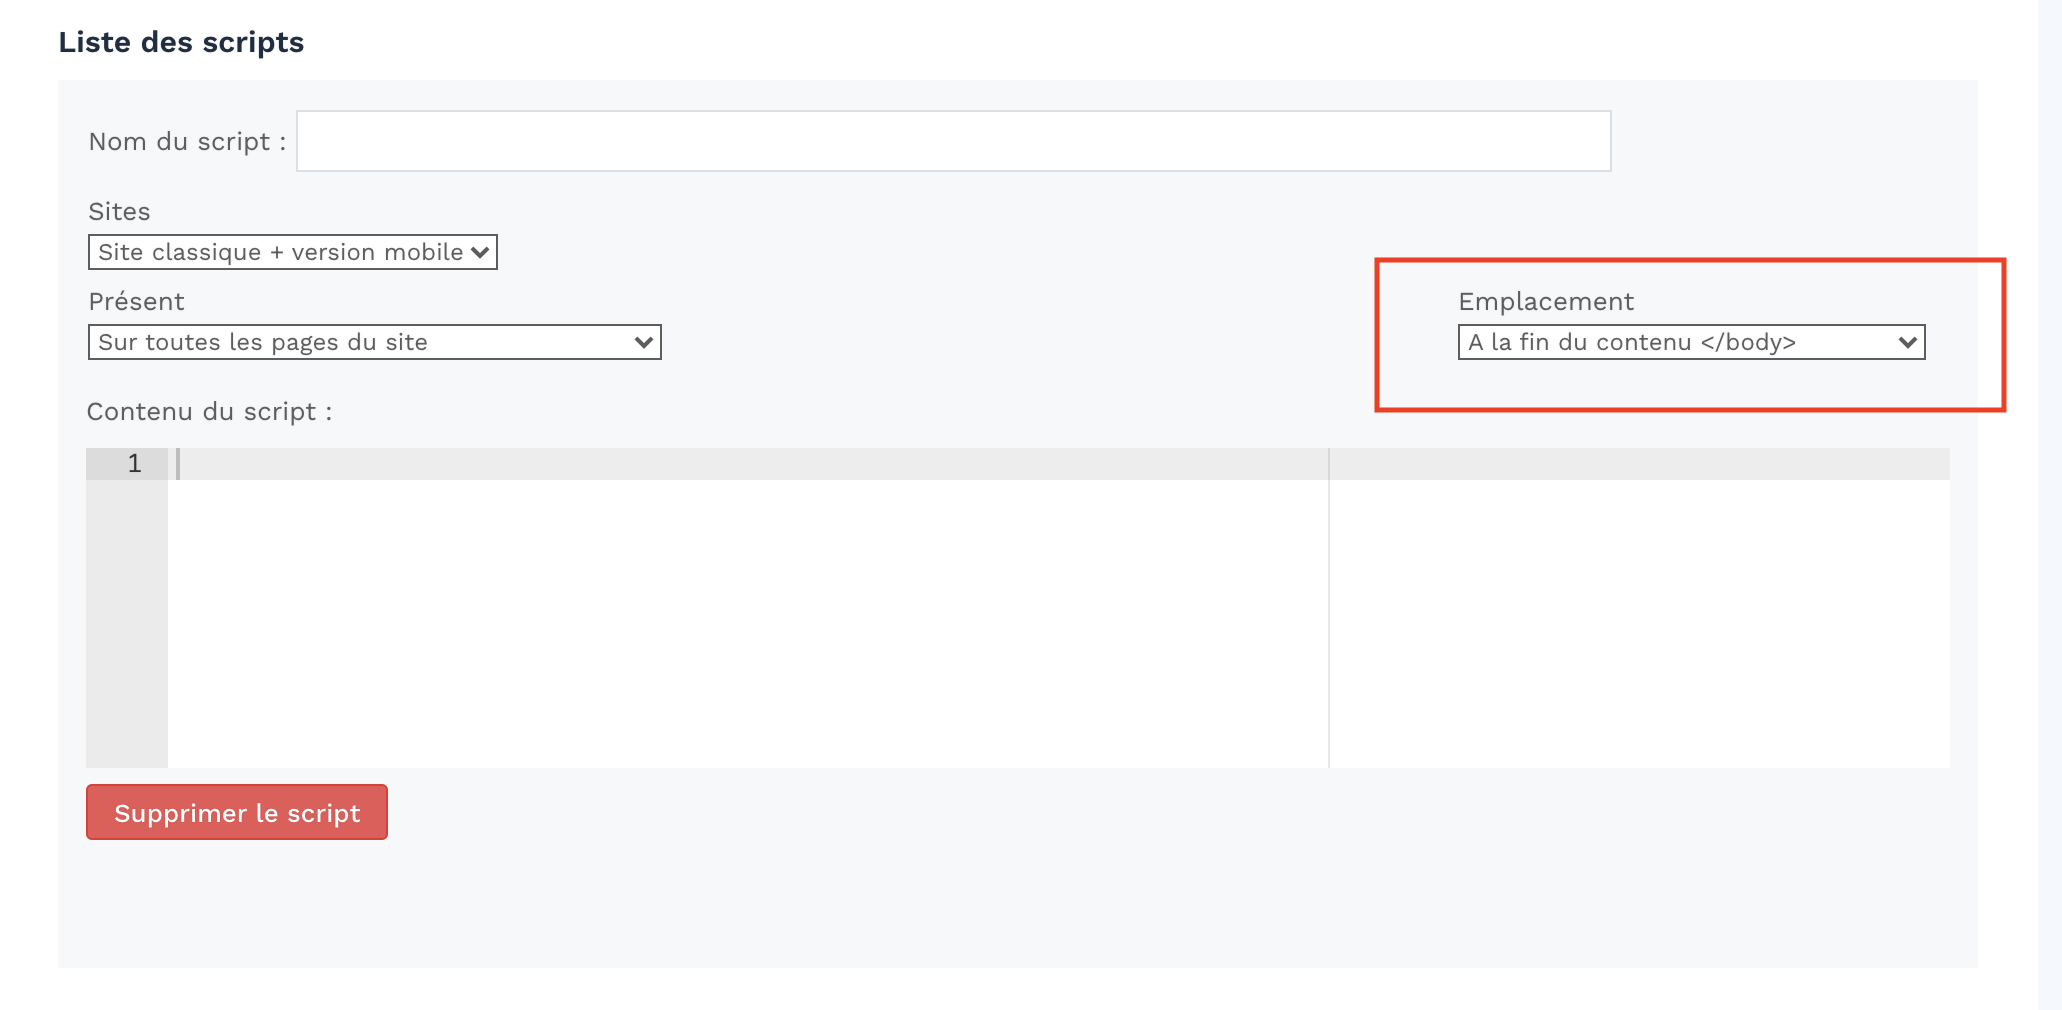Click the 'Sites' label
Screen dimensions: 2062x1010
119,211
